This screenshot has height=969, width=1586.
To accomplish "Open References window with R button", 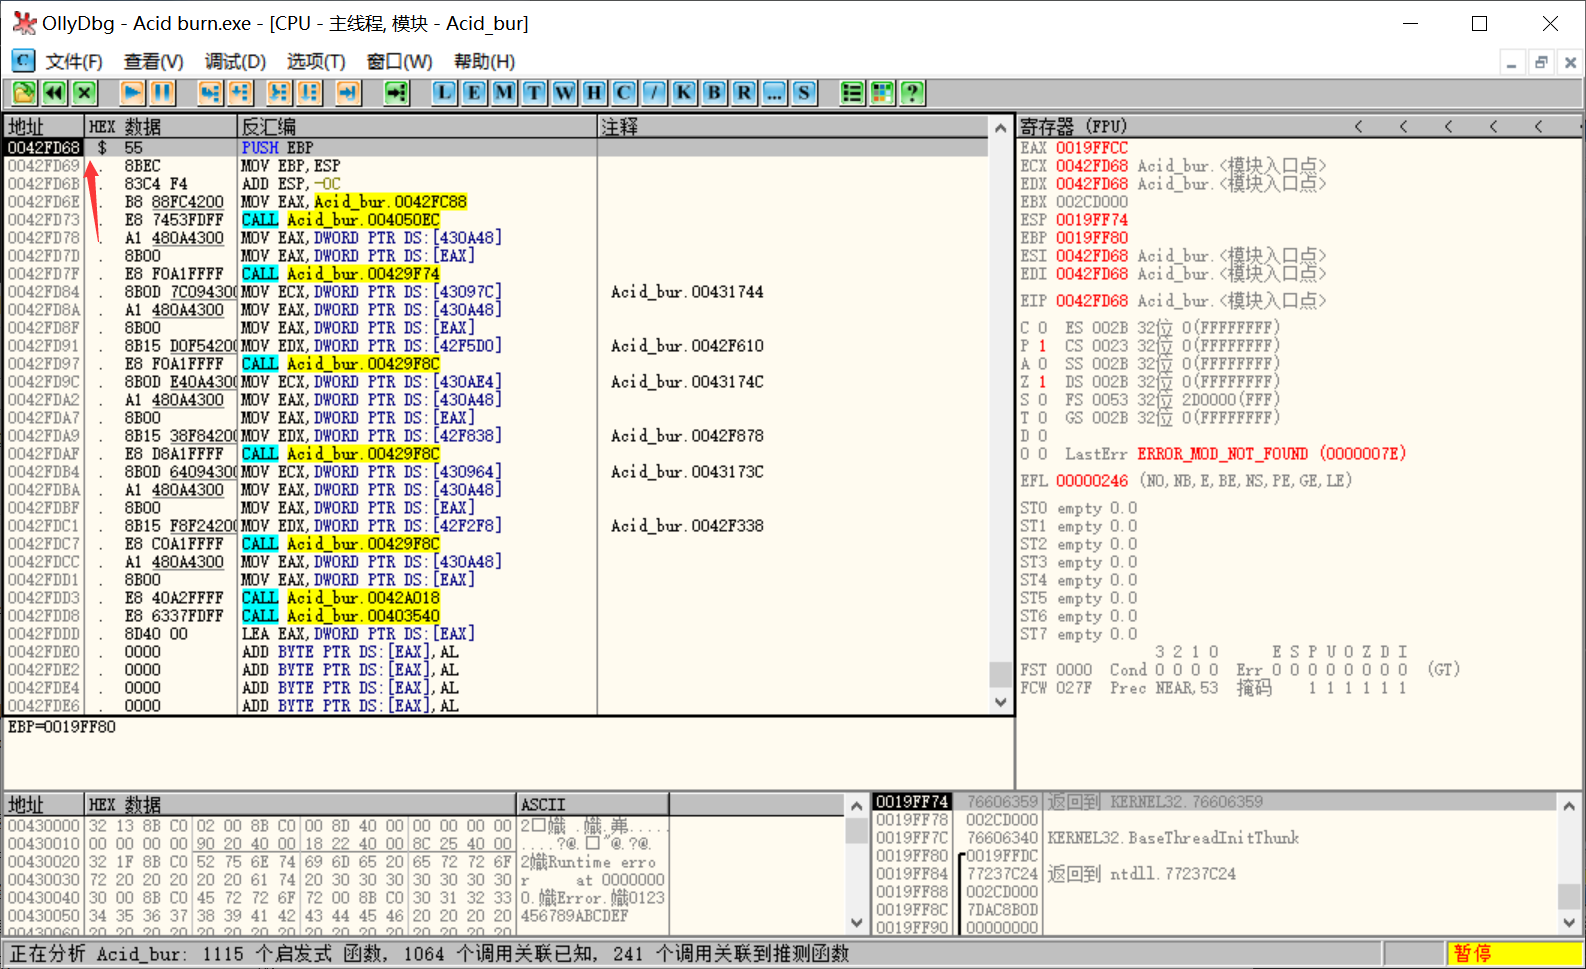I will (x=744, y=93).
